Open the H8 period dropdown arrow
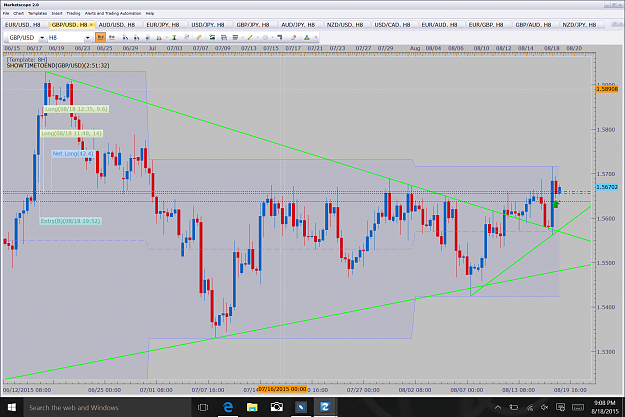This screenshot has height=417, width=625. (87, 38)
